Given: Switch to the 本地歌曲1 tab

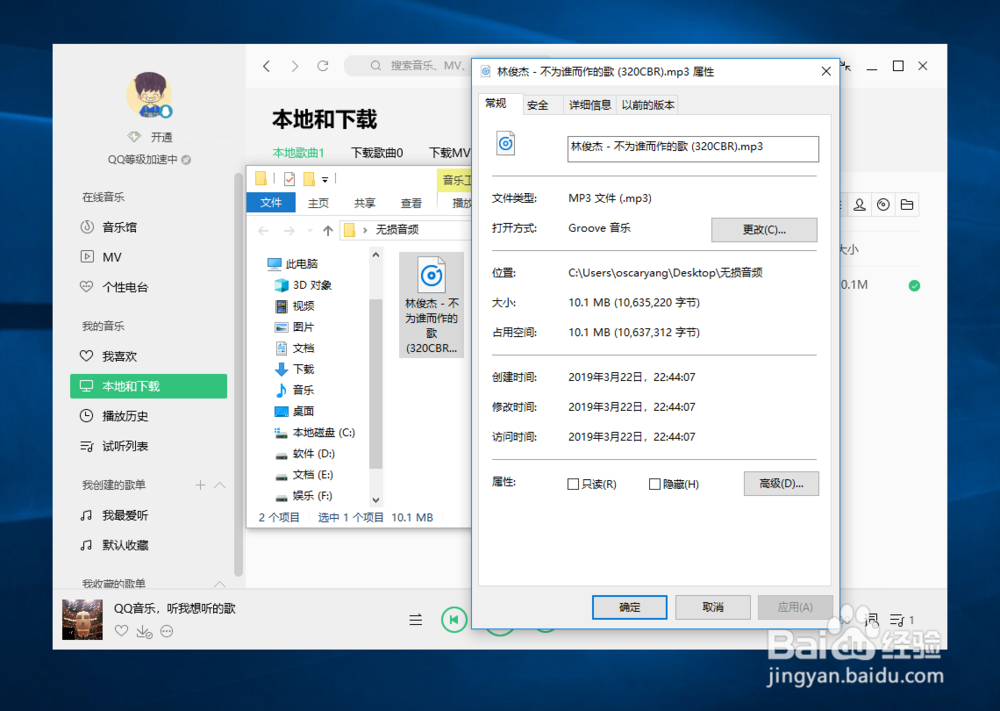Looking at the screenshot, I should (298, 152).
